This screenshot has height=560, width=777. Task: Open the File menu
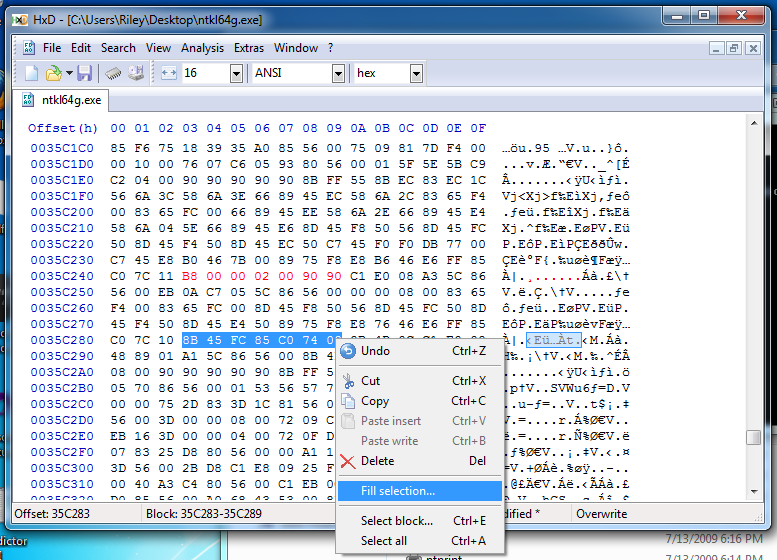(x=52, y=48)
